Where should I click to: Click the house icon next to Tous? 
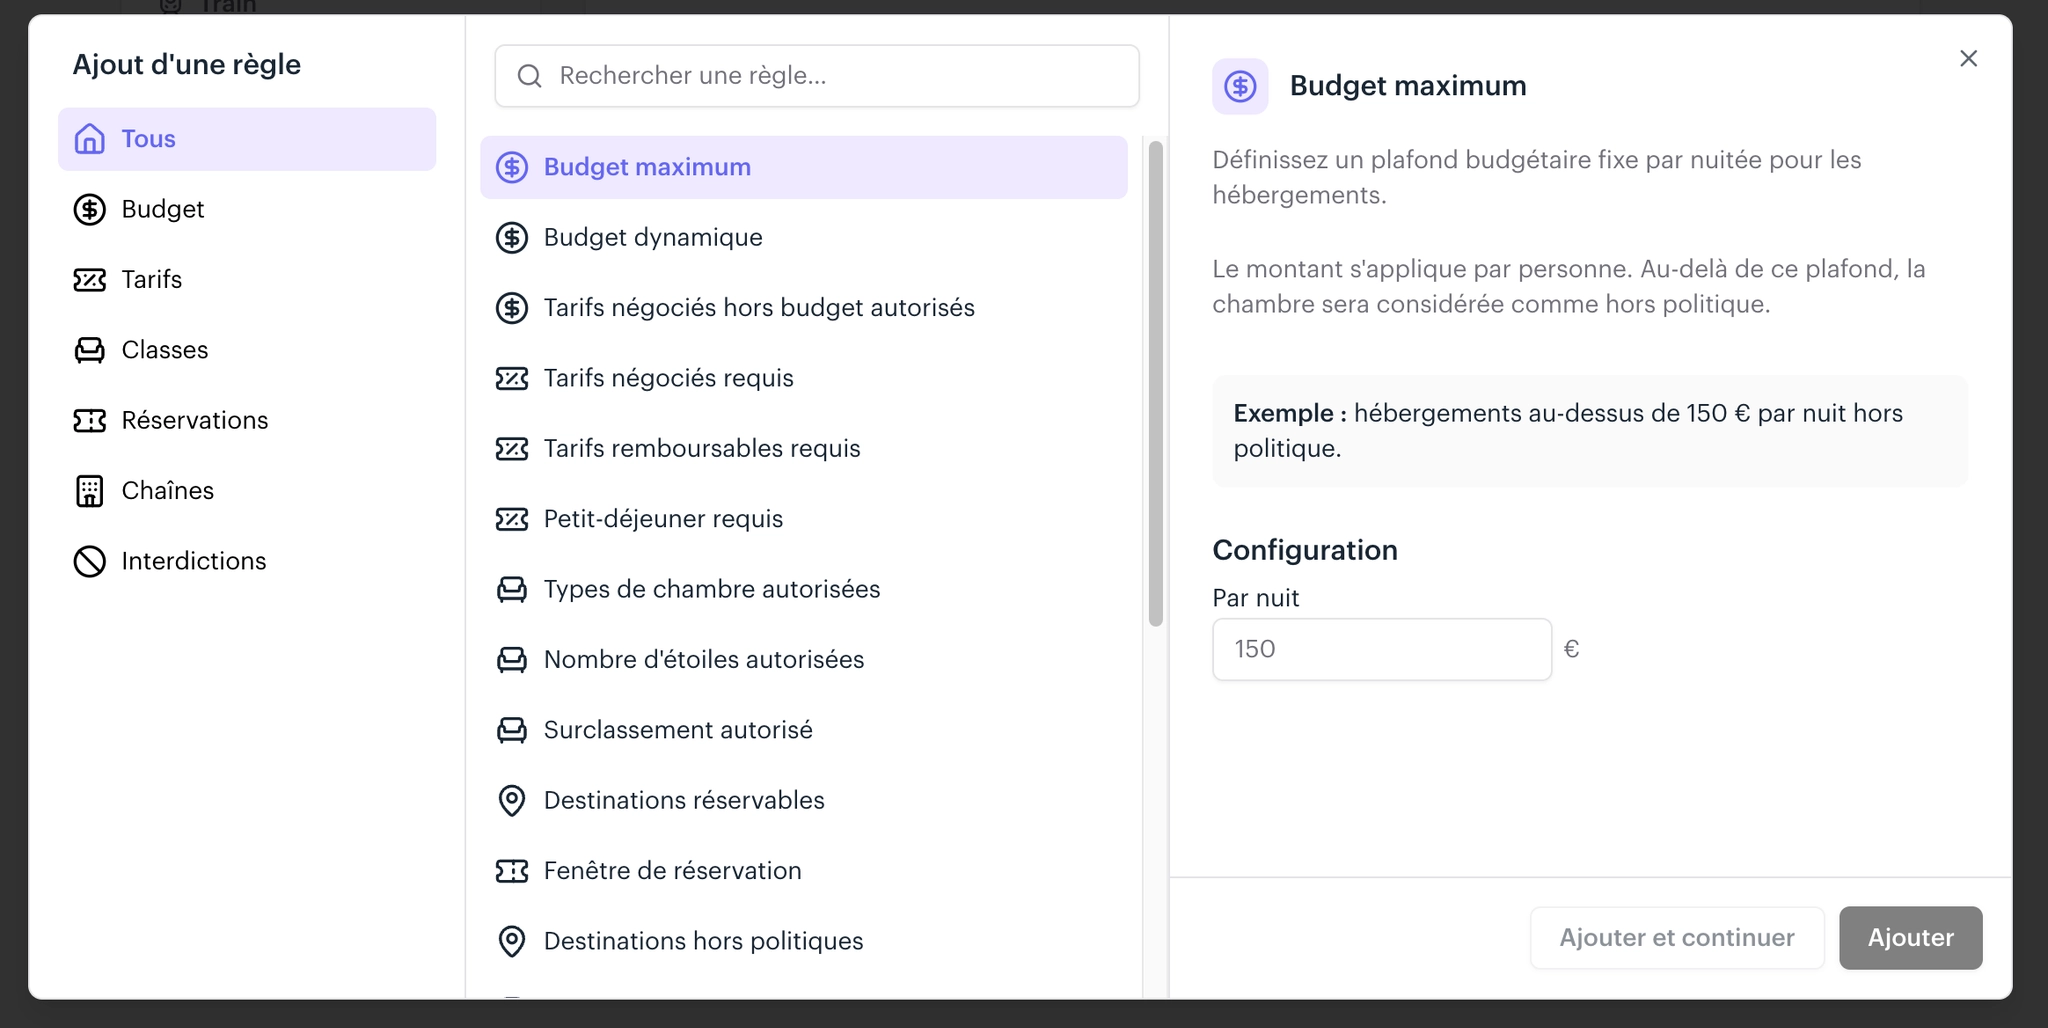pyautogui.click(x=90, y=139)
